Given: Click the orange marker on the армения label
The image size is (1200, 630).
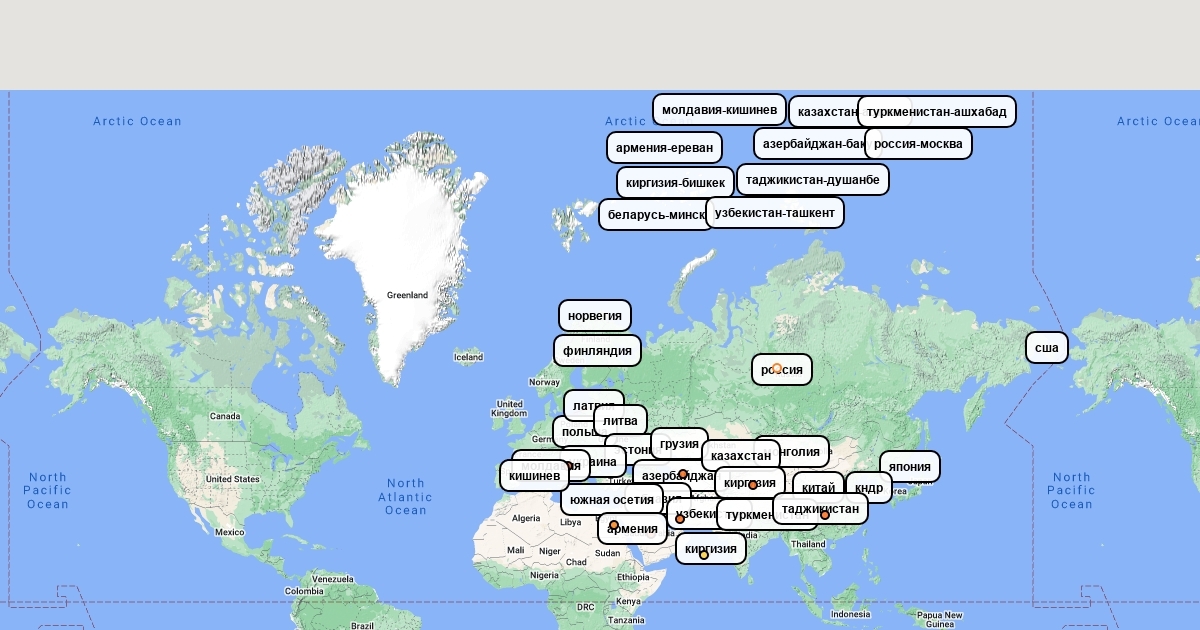Looking at the screenshot, I should pos(614,525).
